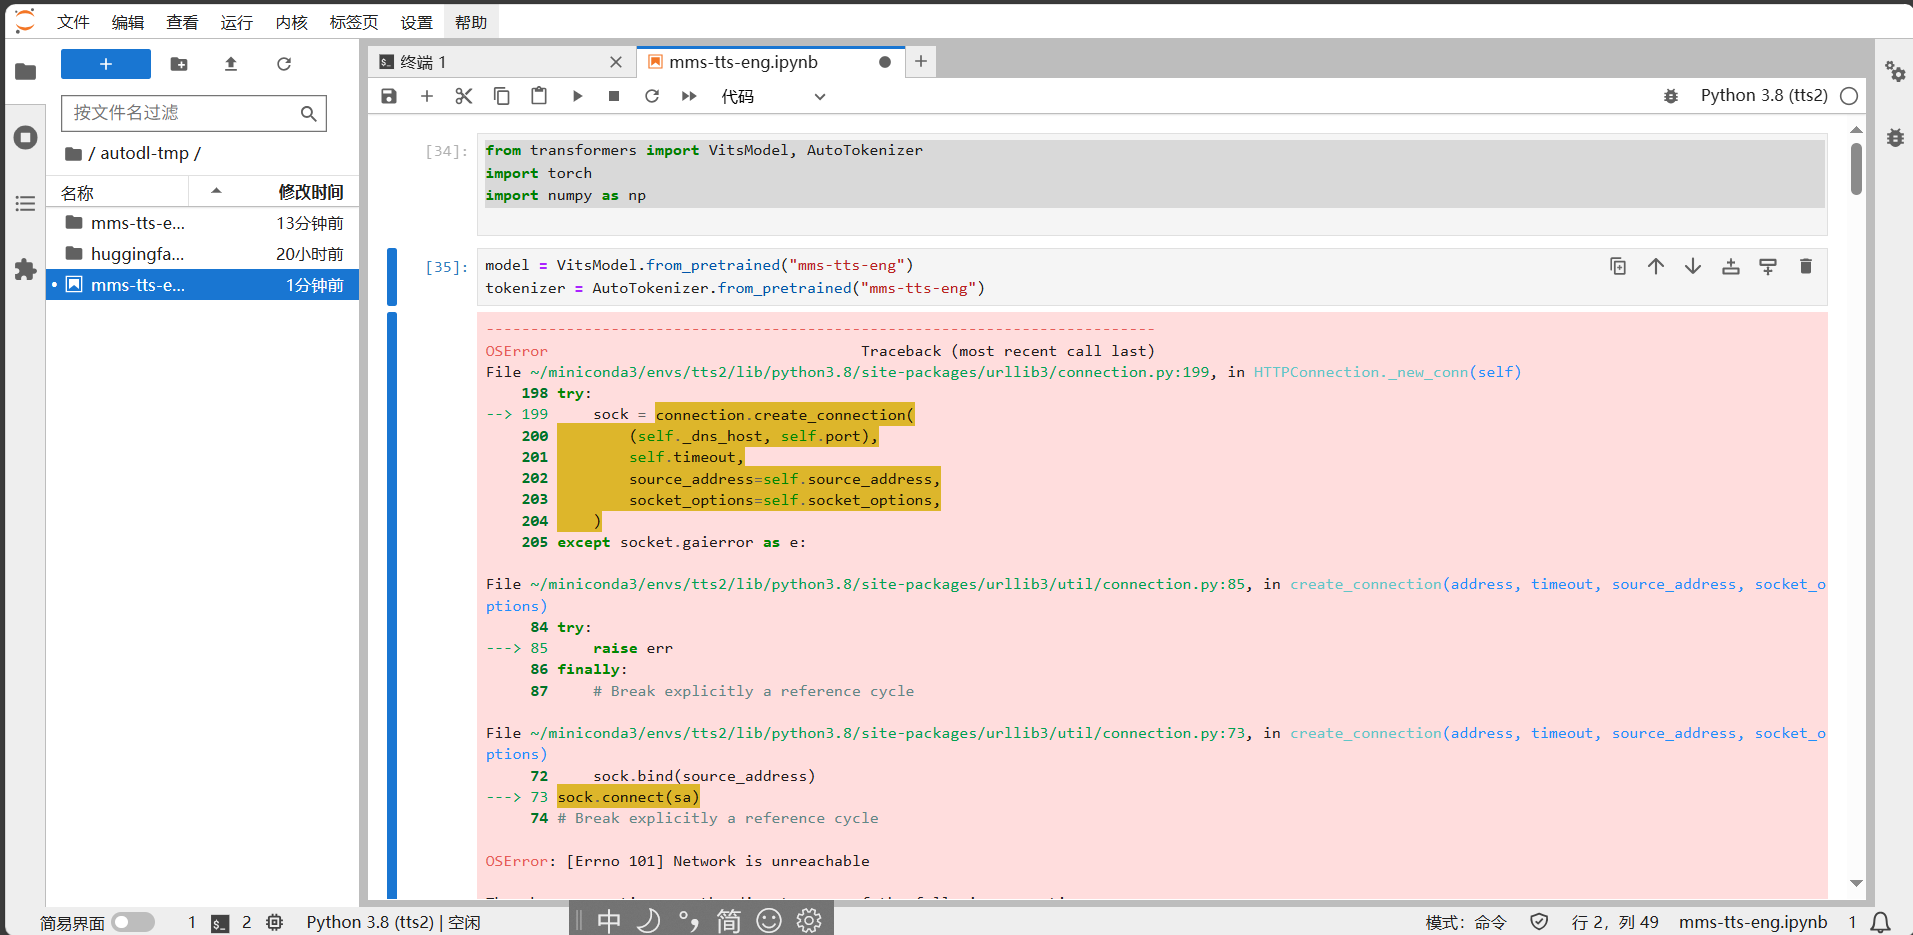This screenshot has height=935, width=1913.
Task: Focus the 按文件名过滤 filter field
Action: (x=194, y=113)
